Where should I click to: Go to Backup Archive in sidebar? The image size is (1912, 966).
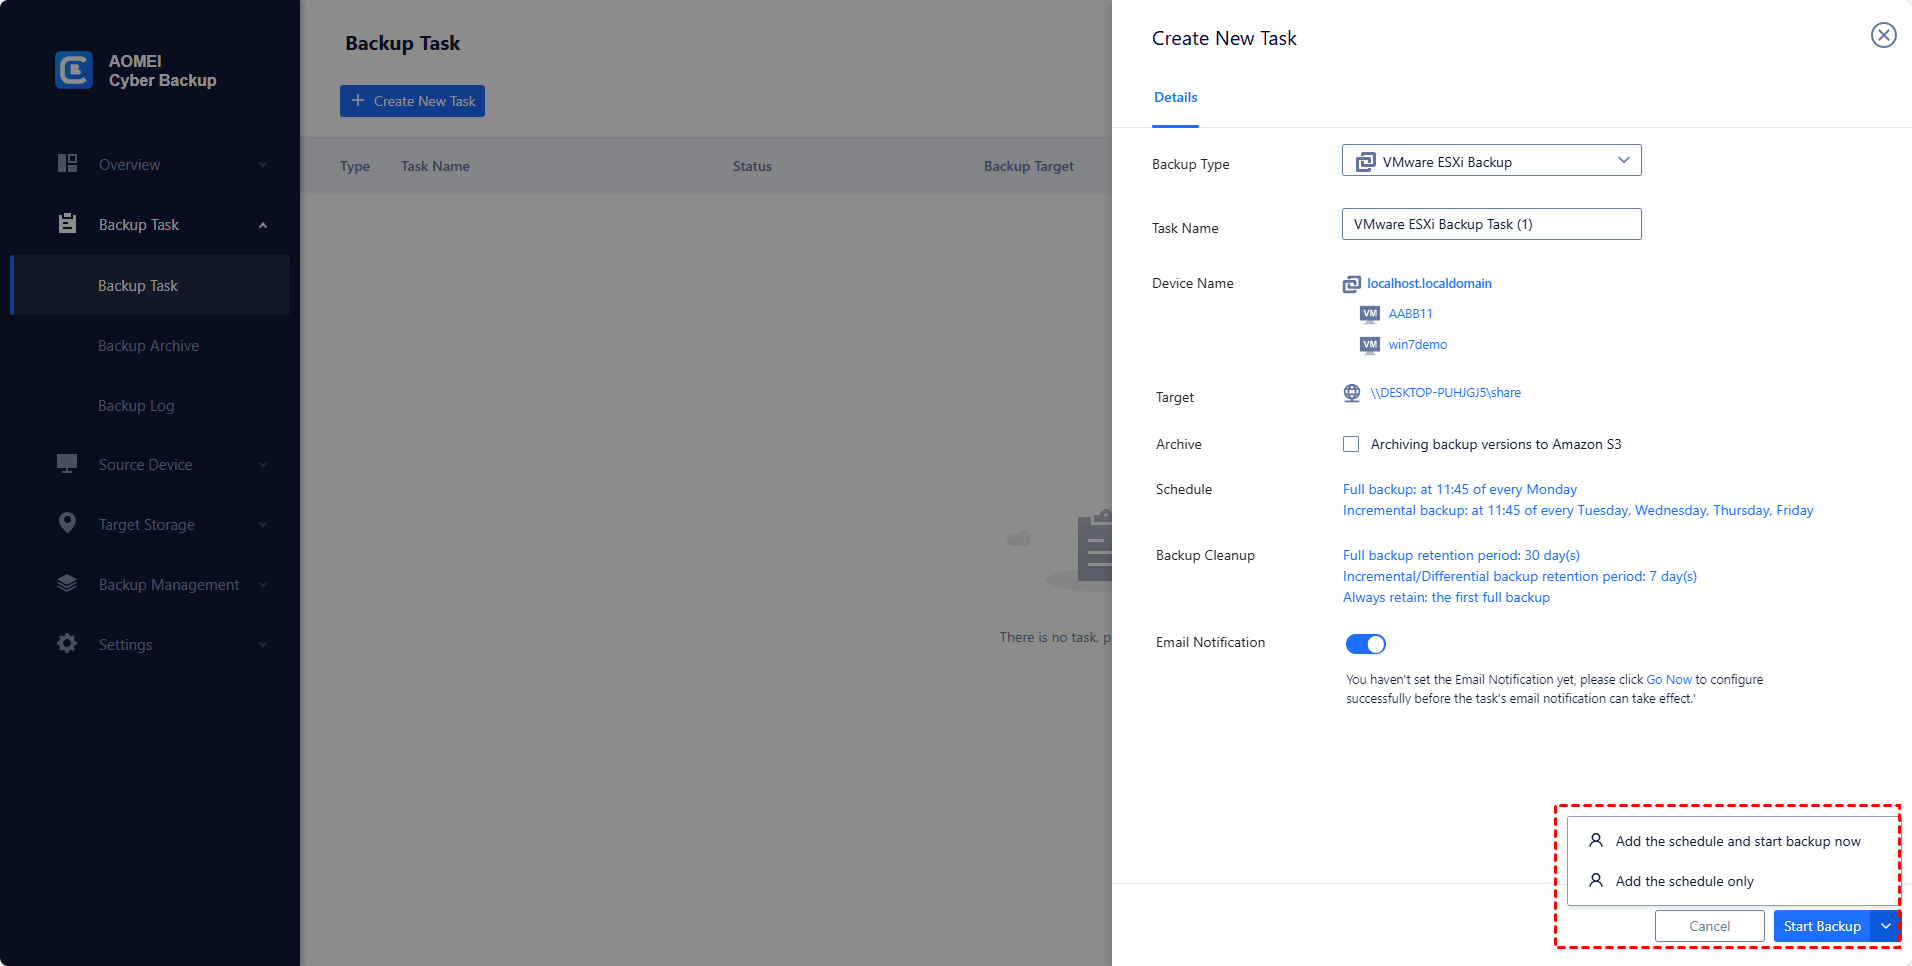150,345
